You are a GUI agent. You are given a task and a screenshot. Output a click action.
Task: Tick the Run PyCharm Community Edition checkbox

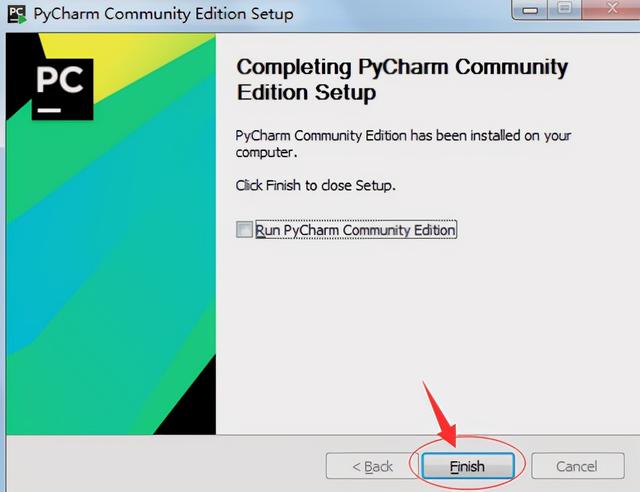(x=244, y=229)
